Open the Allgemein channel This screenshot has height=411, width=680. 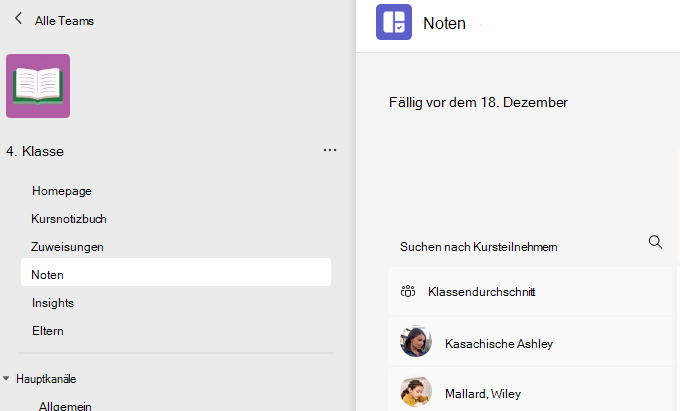point(65,406)
